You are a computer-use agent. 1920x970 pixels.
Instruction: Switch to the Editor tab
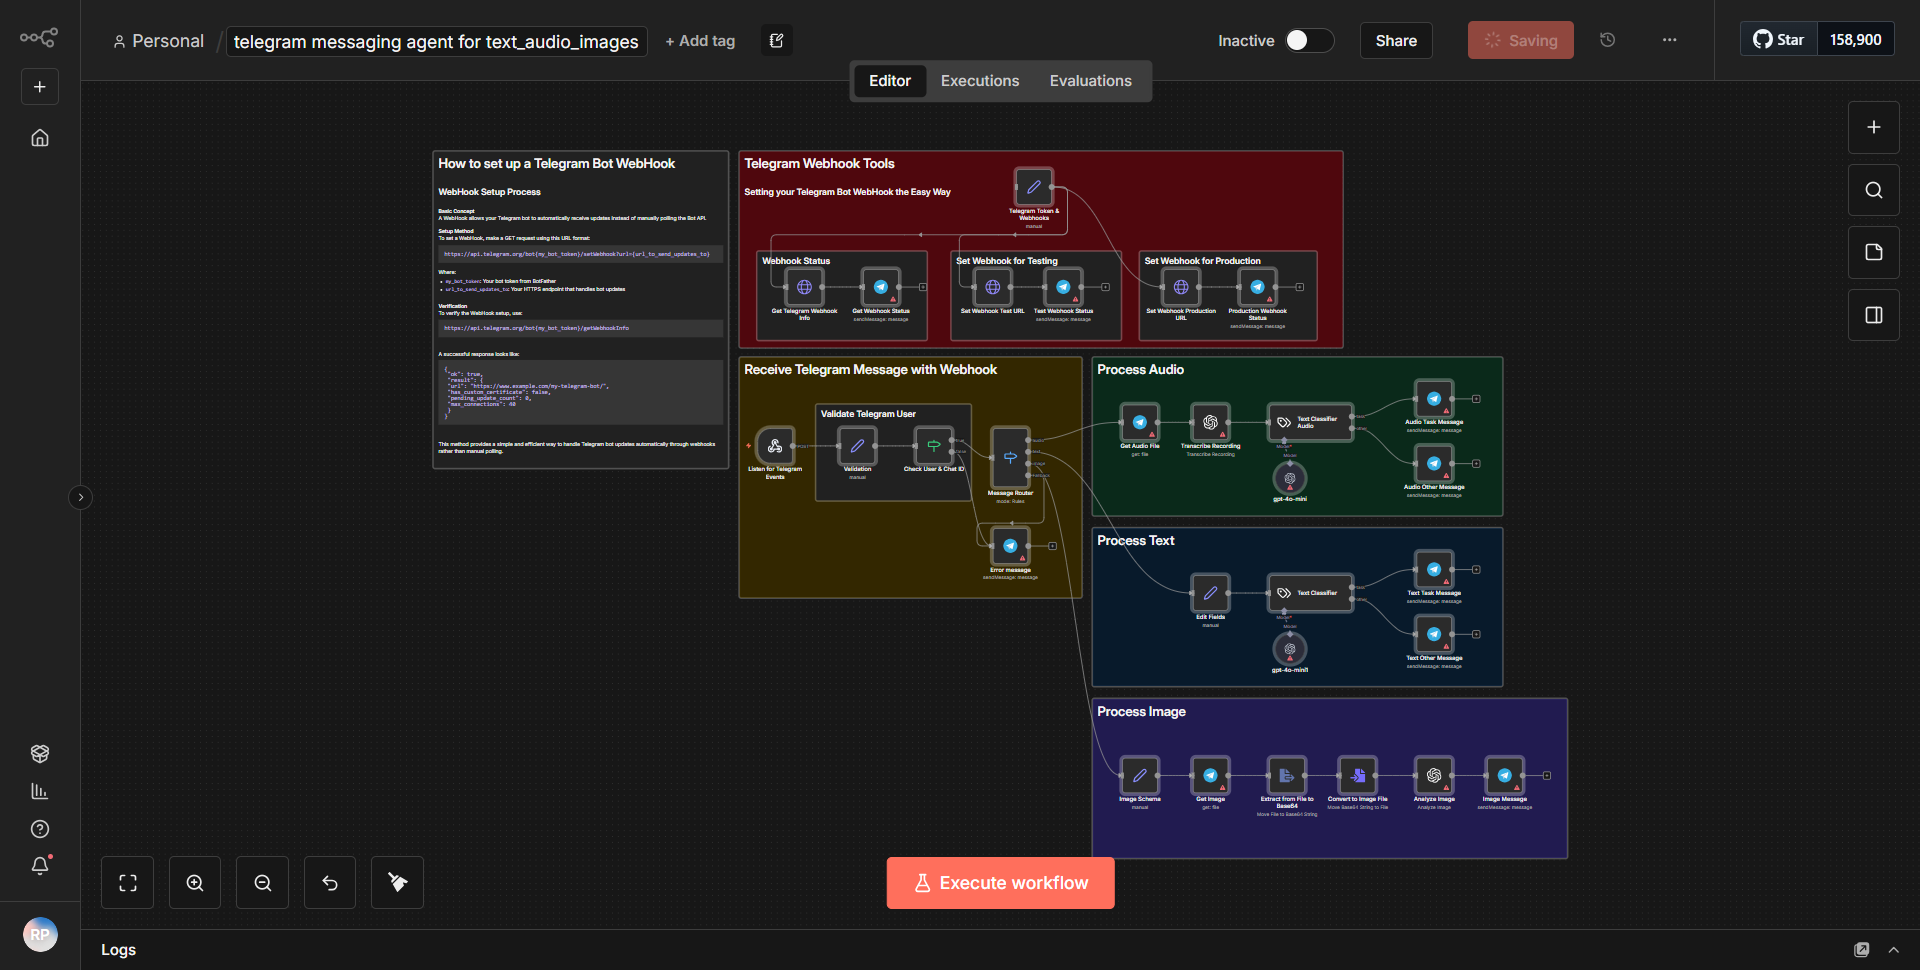[x=890, y=81]
